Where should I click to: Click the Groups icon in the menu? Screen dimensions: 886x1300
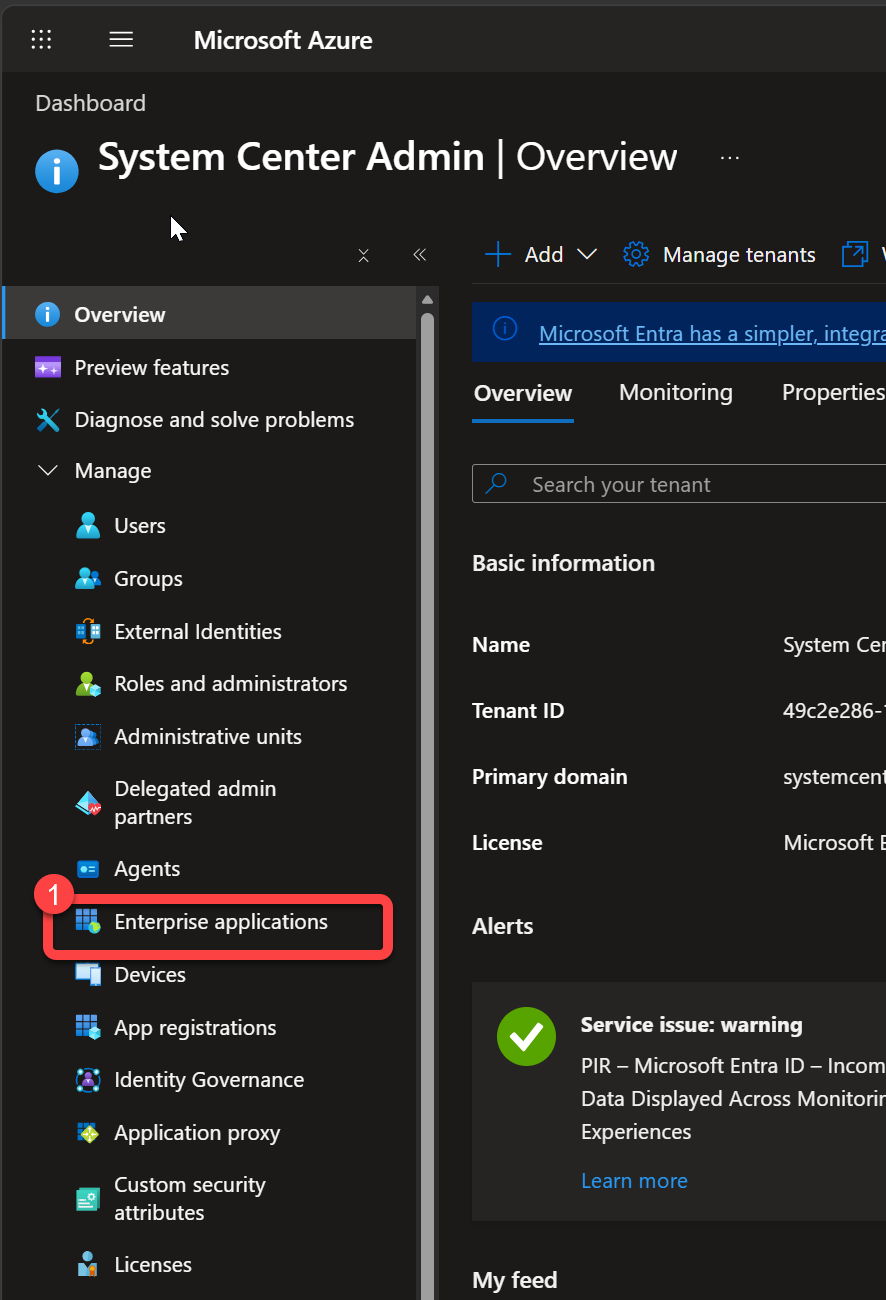pyautogui.click(x=88, y=578)
